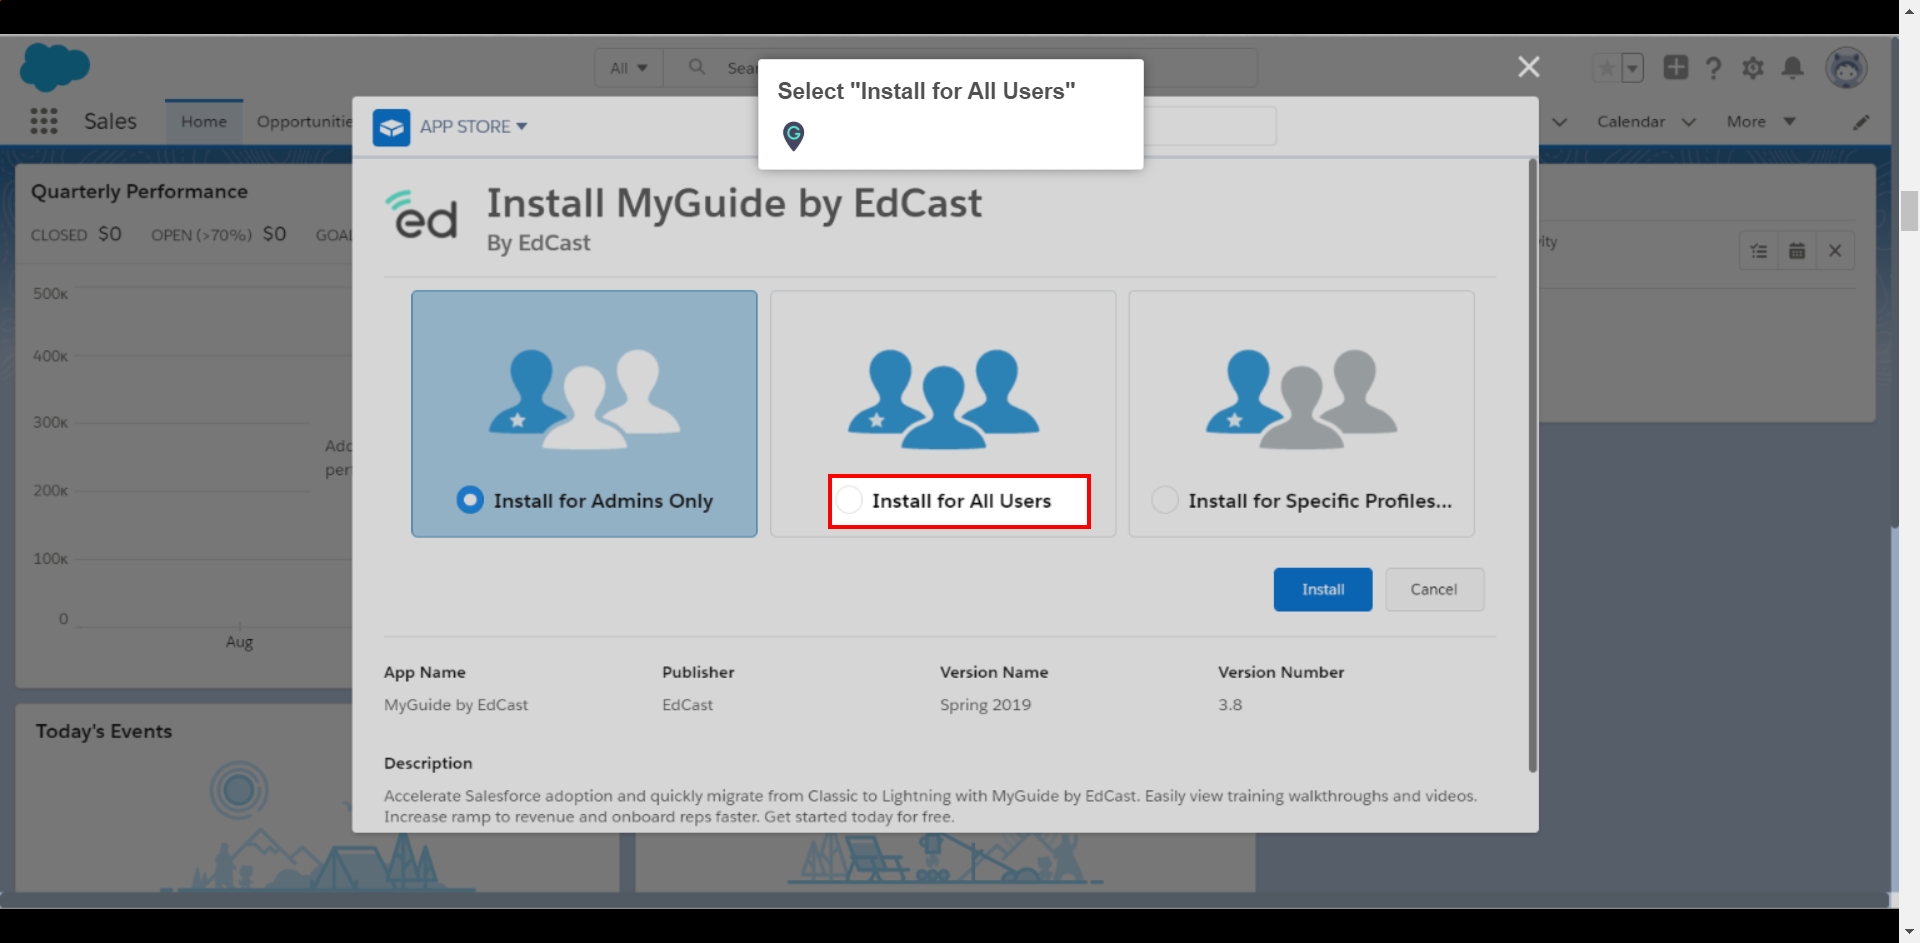The height and width of the screenshot is (943, 1920).
Task: Open the Setup gear icon
Action: [x=1752, y=68]
